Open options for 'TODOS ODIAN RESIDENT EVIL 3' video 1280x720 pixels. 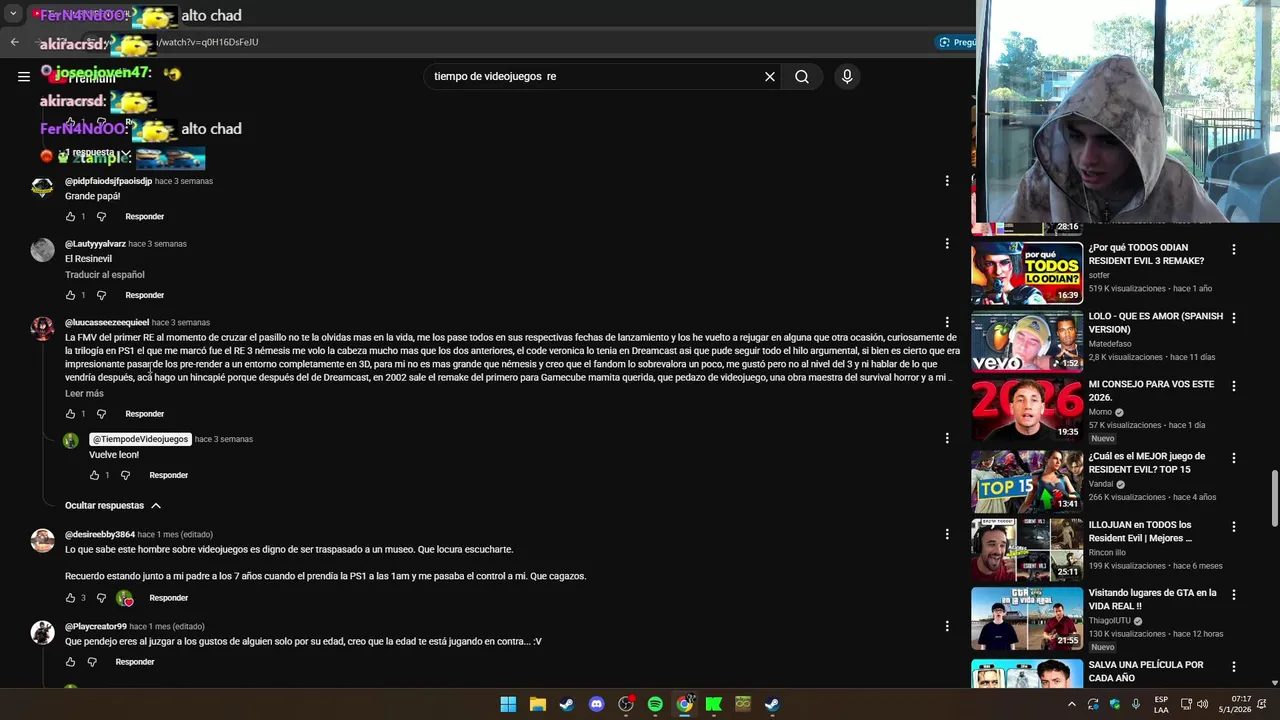(1233, 250)
